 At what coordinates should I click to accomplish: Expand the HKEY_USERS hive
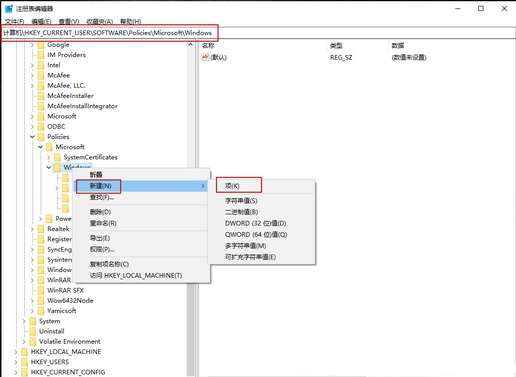[16, 362]
